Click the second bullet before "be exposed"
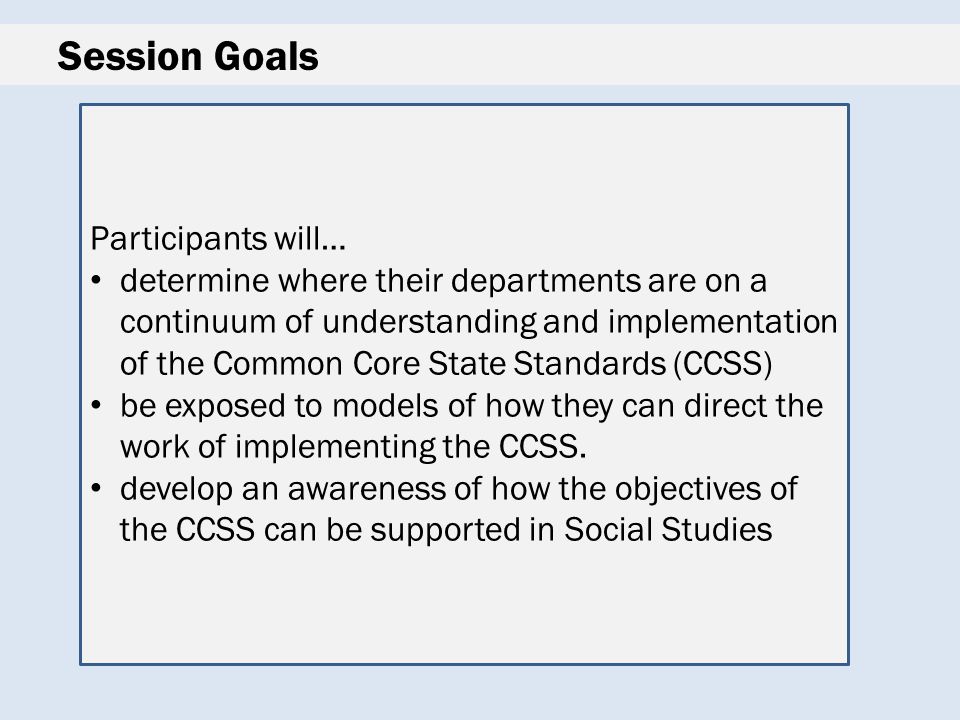This screenshot has width=960, height=720. pyautogui.click(x=96, y=405)
